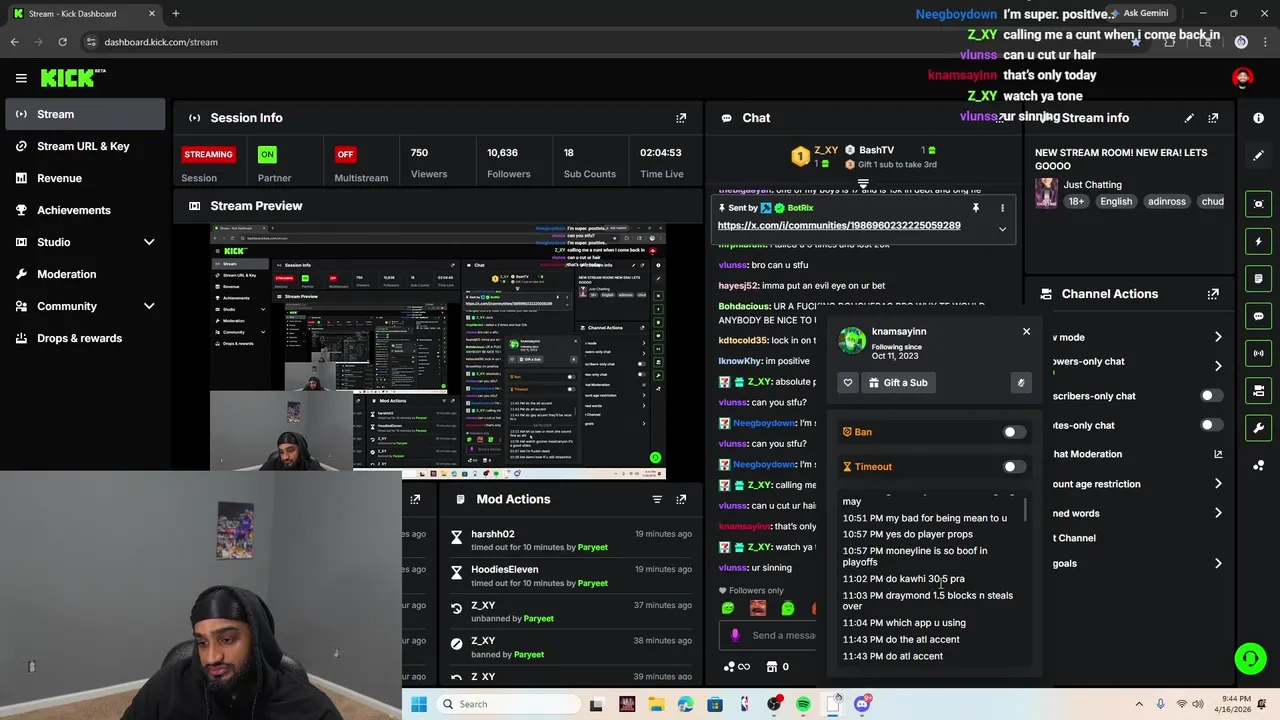Click harshh02 in Mod Actions
This screenshot has height=720, width=1280.
coord(492,534)
